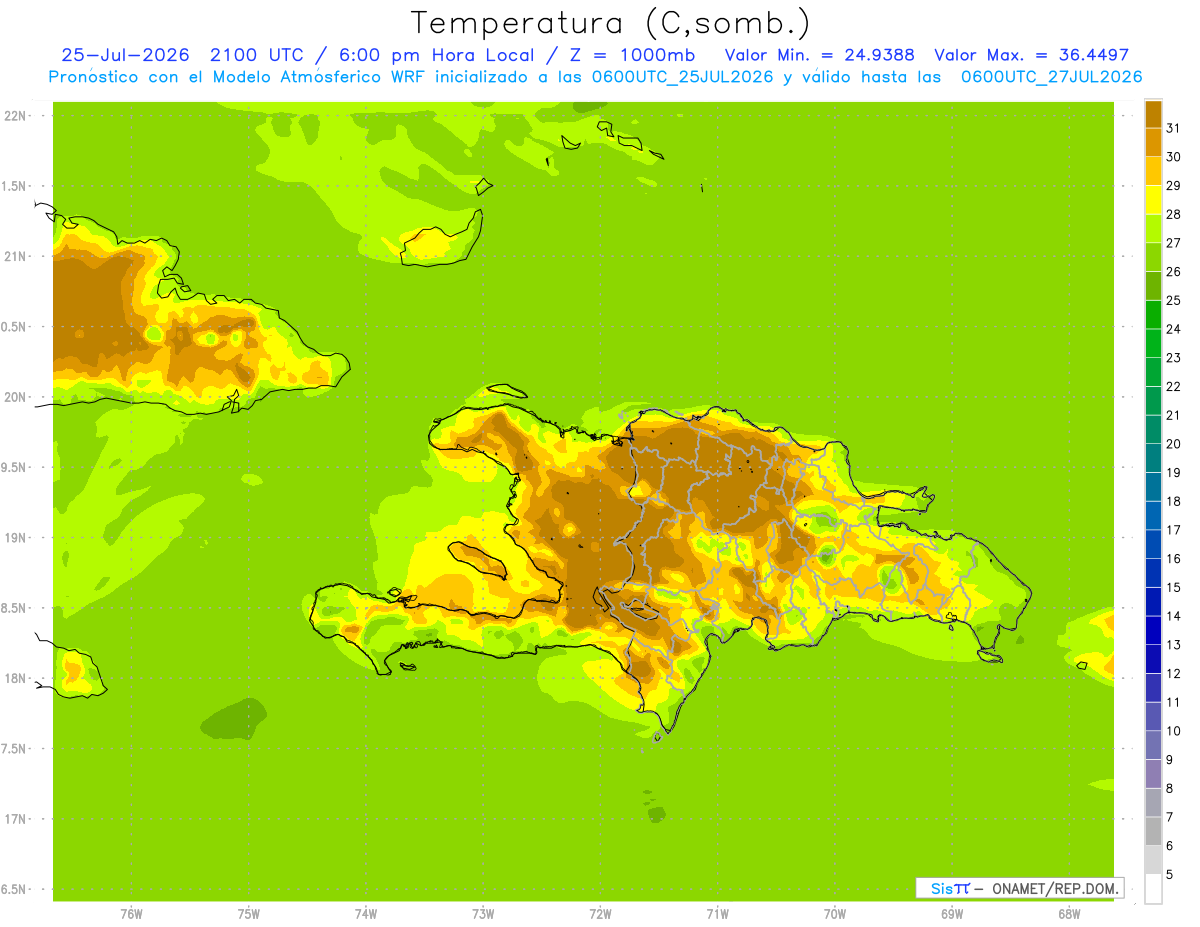Select the green legend band between 26 and 27

point(1153,257)
